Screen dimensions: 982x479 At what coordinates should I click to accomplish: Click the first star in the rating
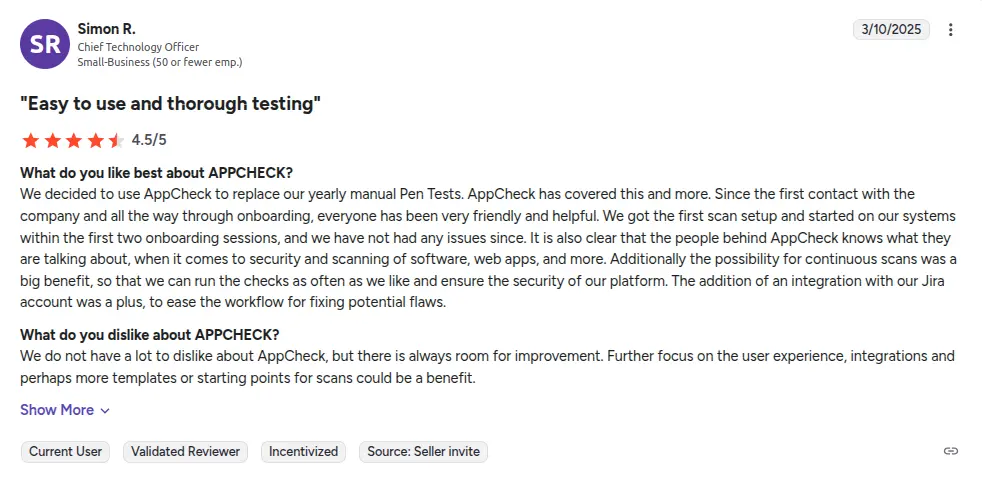(30, 140)
